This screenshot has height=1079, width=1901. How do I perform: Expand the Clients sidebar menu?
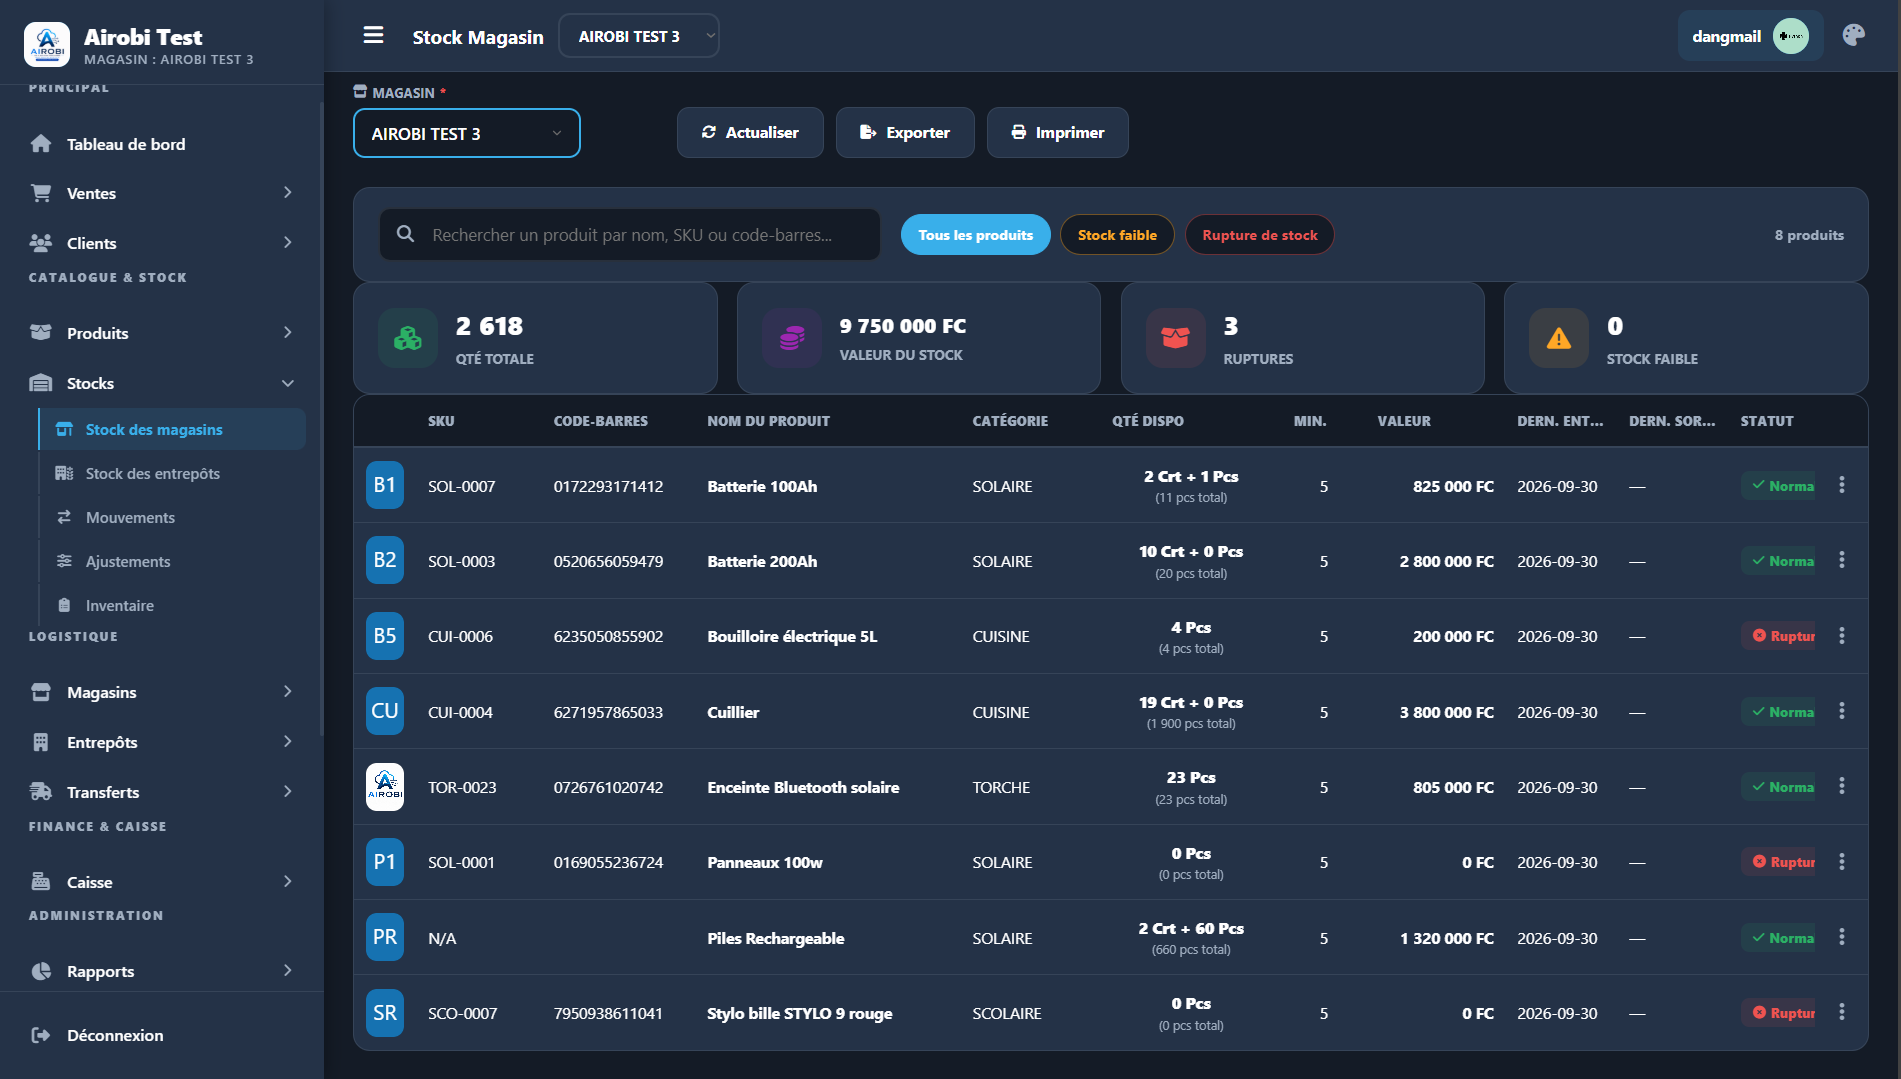tap(162, 243)
